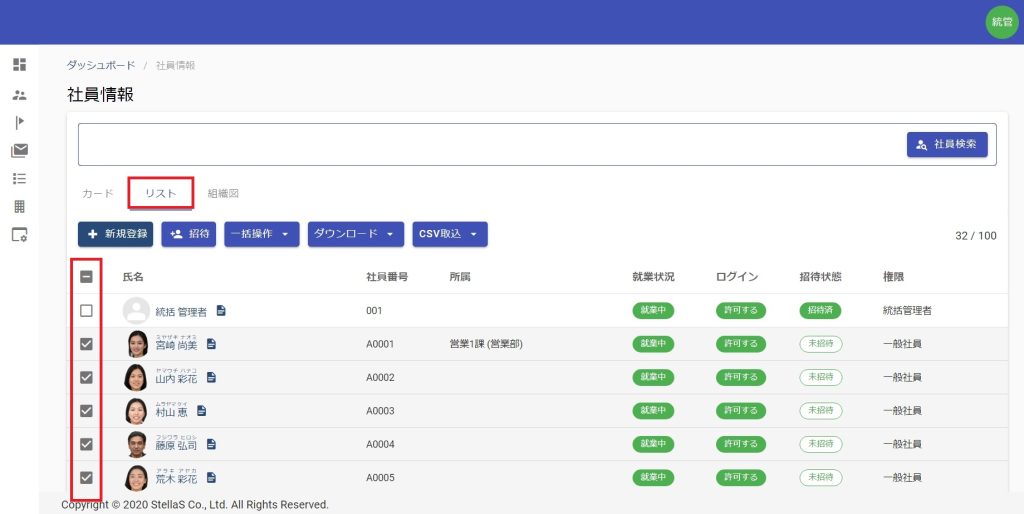The width and height of the screenshot is (1024, 514).
Task: Expand the 一括操作 dropdown
Action: click(261, 234)
